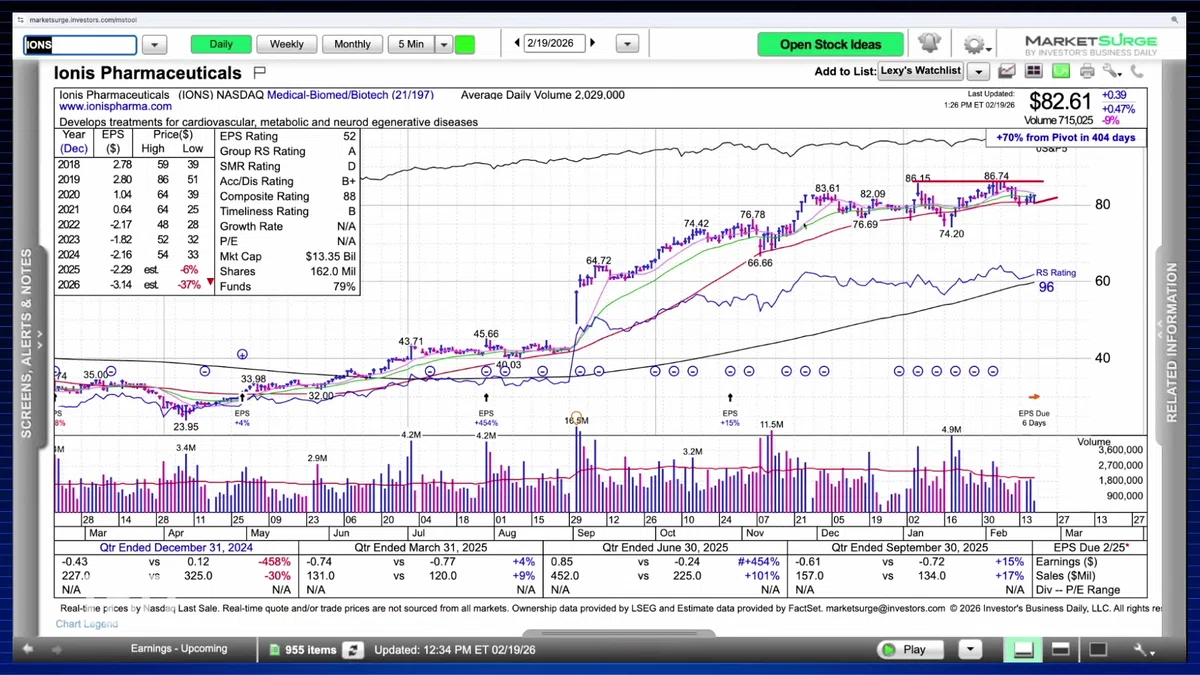Open the Chart Legend link
The height and width of the screenshot is (675, 1200).
click(87, 624)
